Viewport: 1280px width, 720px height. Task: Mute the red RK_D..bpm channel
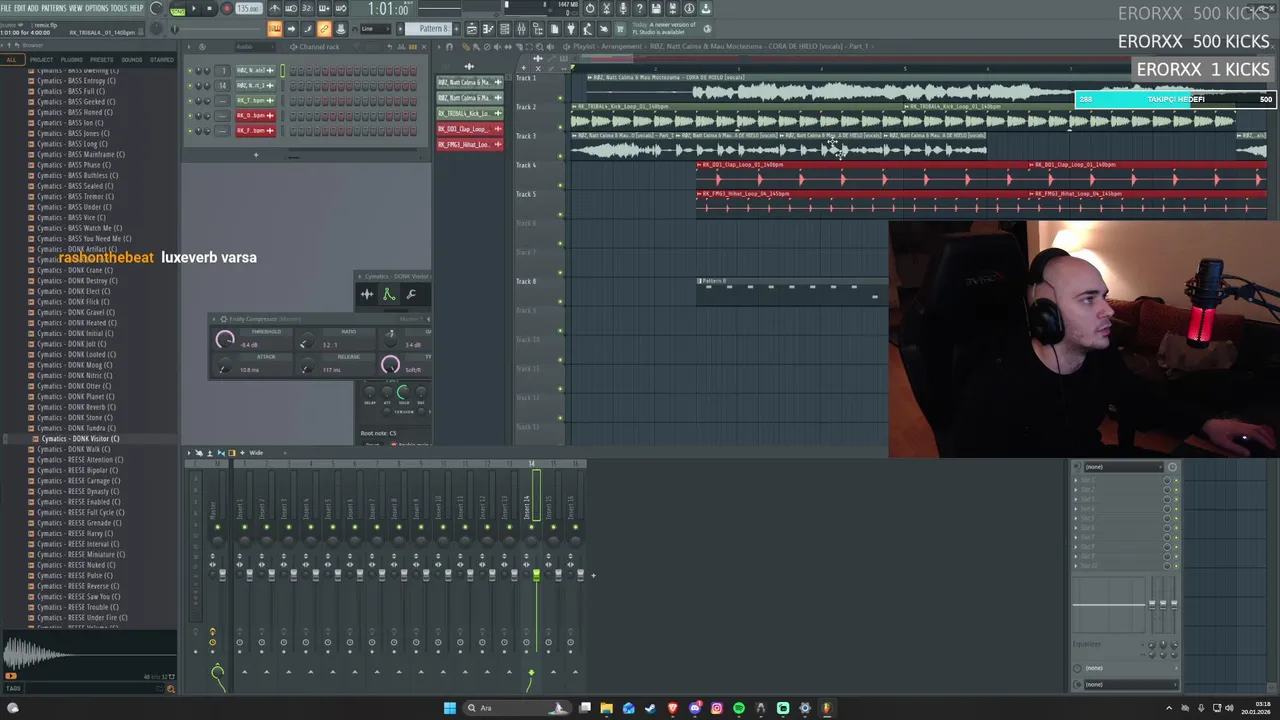190,116
